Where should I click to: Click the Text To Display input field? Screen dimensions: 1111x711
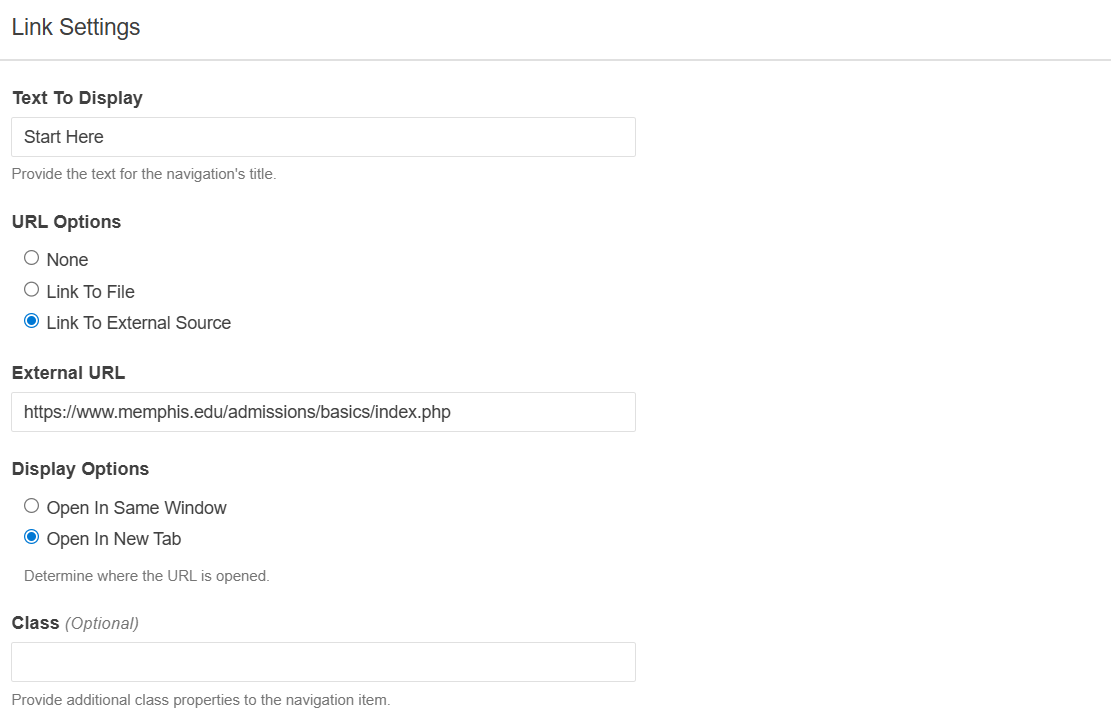click(322, 136)
